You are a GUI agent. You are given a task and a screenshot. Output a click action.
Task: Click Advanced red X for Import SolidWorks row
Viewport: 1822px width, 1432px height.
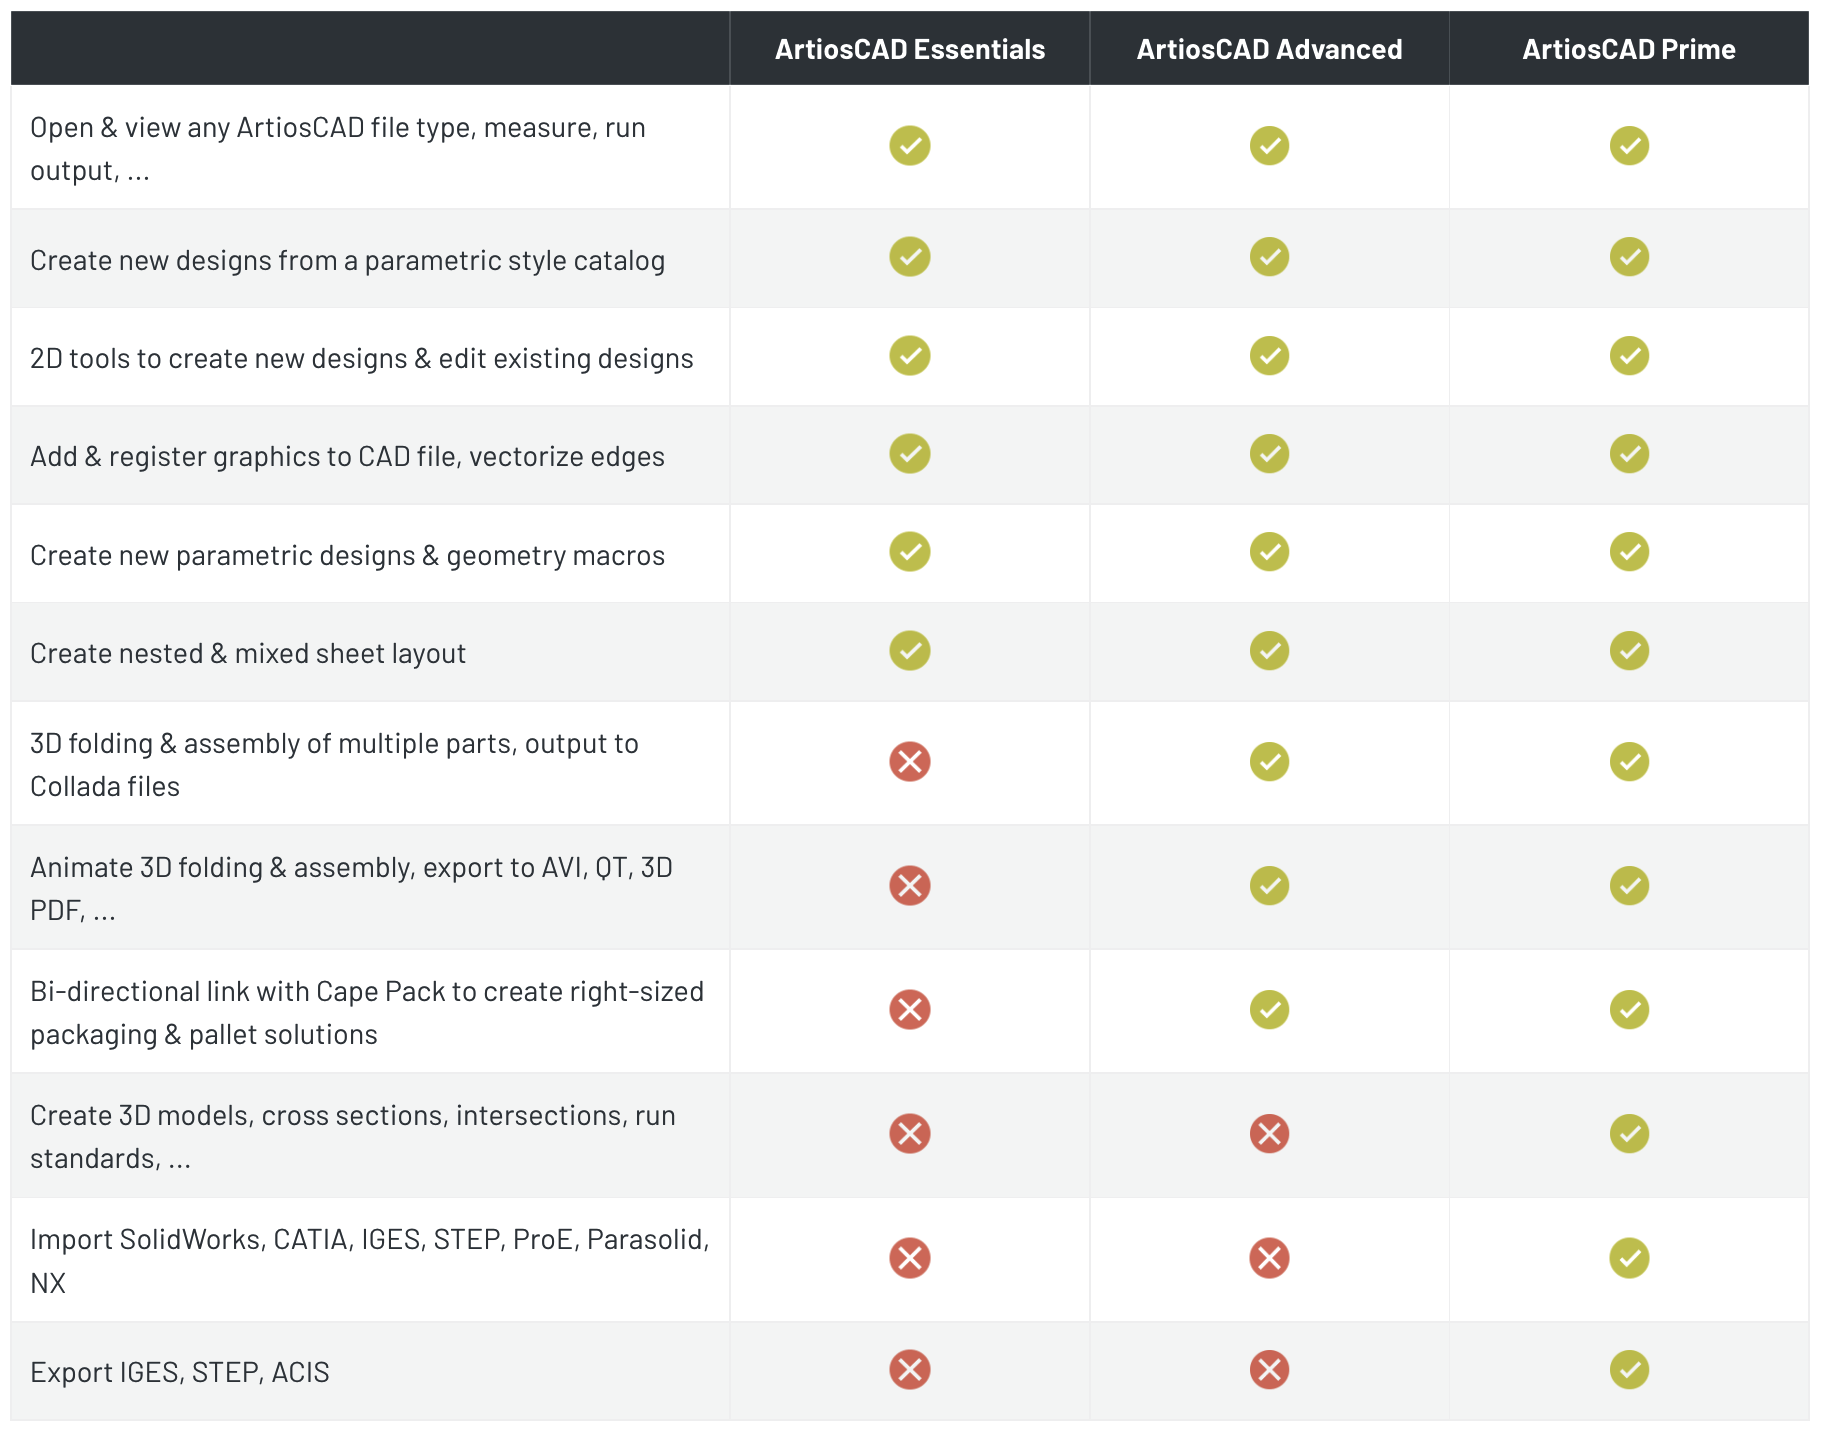[x=1269, y=1258]
